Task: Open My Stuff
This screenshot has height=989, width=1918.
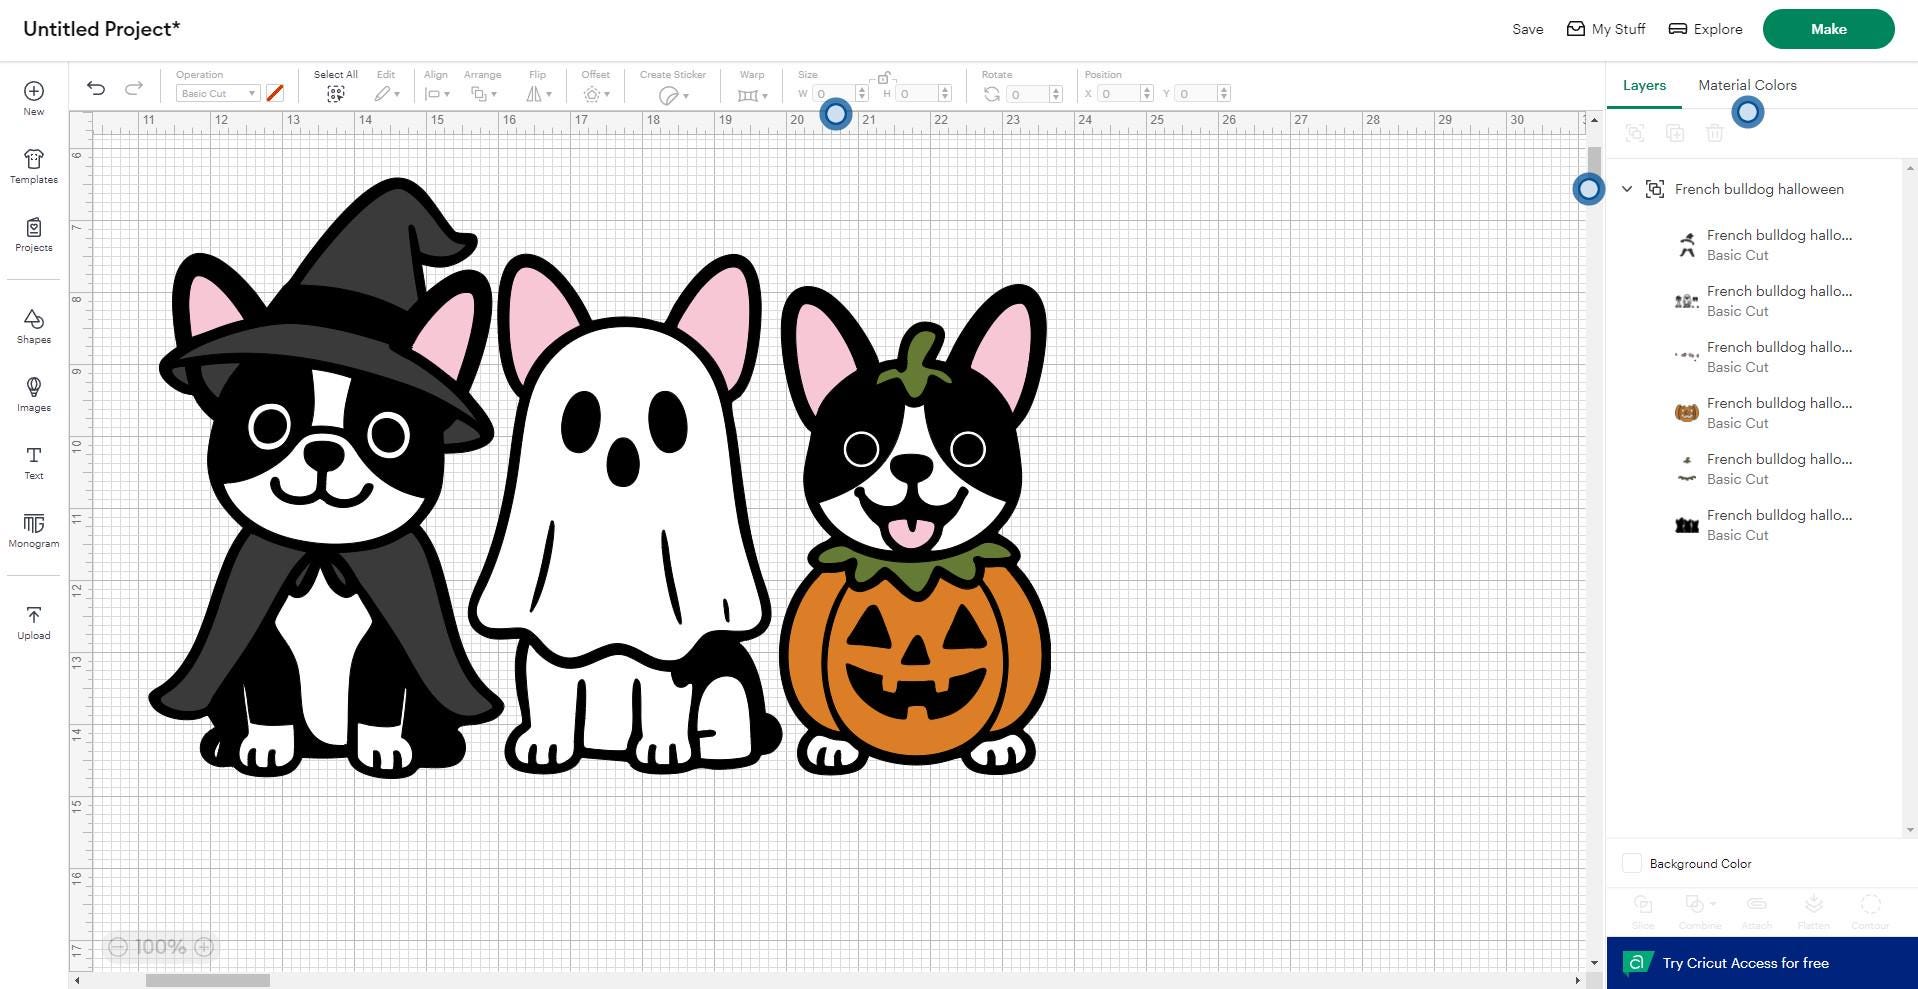Action: point(1606,29)
